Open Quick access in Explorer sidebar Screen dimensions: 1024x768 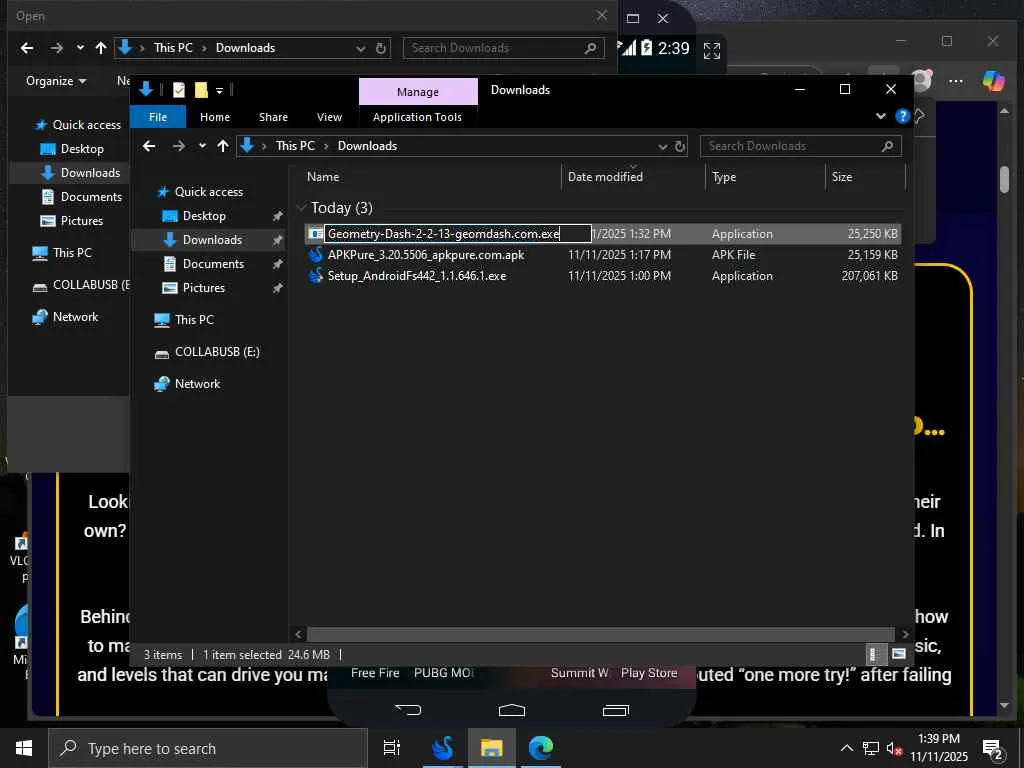point(208,192)
